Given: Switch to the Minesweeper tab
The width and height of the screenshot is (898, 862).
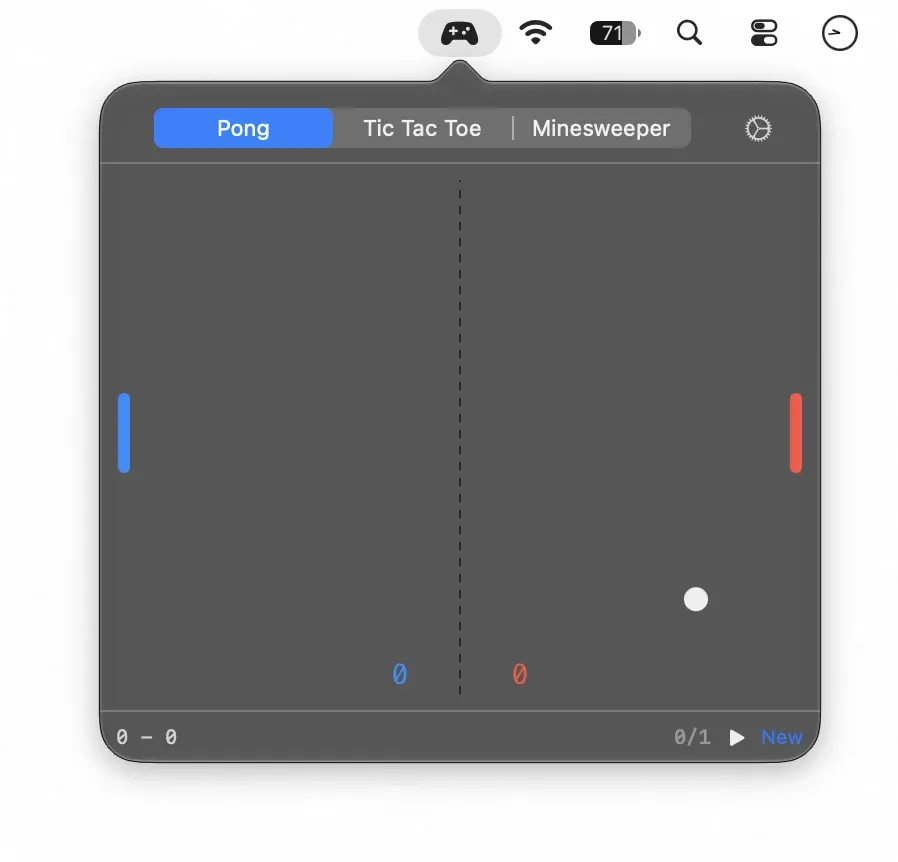Looking at the screenshot, I should click(x=601, y=128).
